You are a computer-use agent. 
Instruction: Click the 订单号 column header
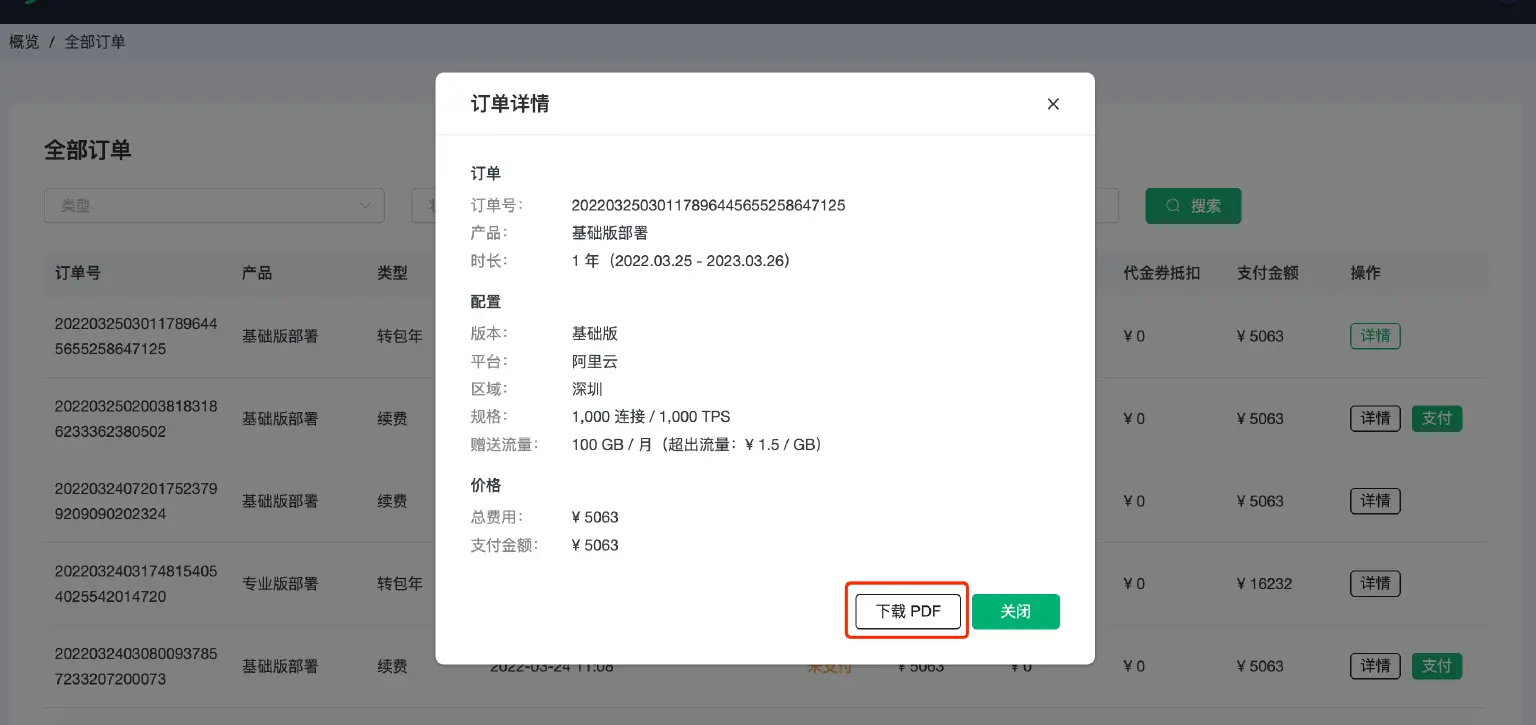(77, 272)
